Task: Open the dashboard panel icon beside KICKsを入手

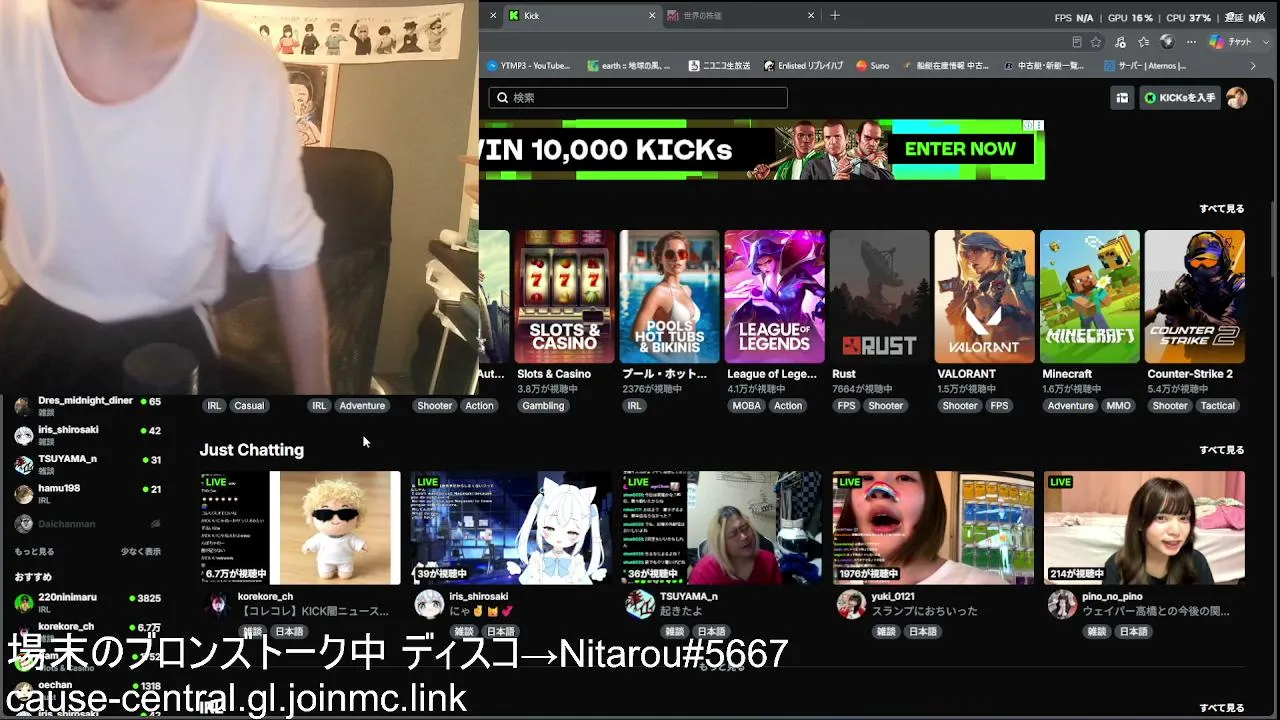Action: pyautogui.click(x=1122, y=98)
